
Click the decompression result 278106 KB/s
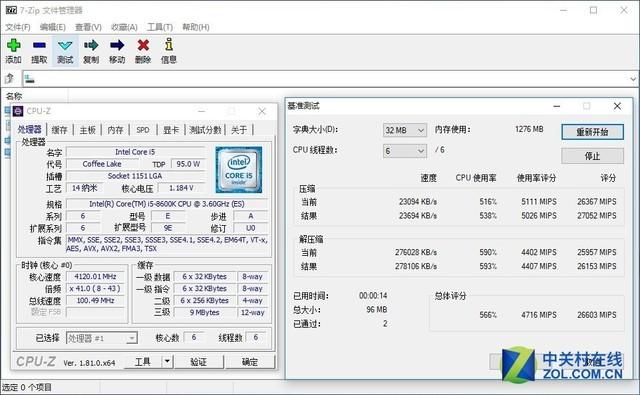tap(416, 266)
